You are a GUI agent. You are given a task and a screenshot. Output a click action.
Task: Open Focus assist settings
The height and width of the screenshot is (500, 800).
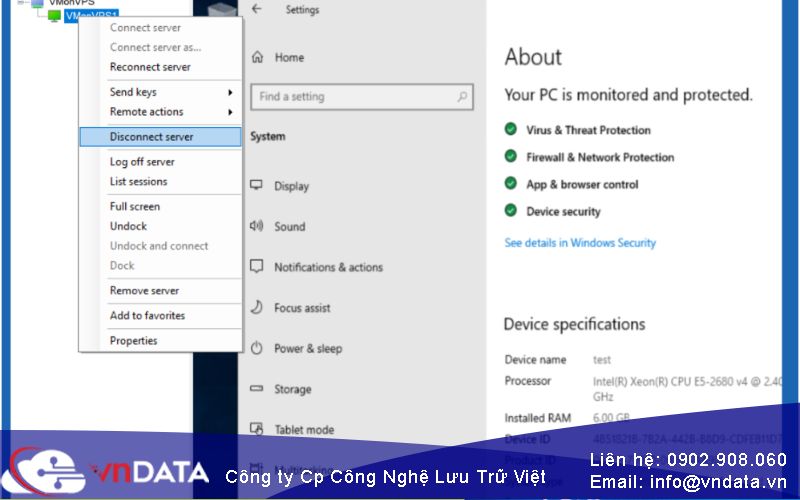tap(302, 308)
